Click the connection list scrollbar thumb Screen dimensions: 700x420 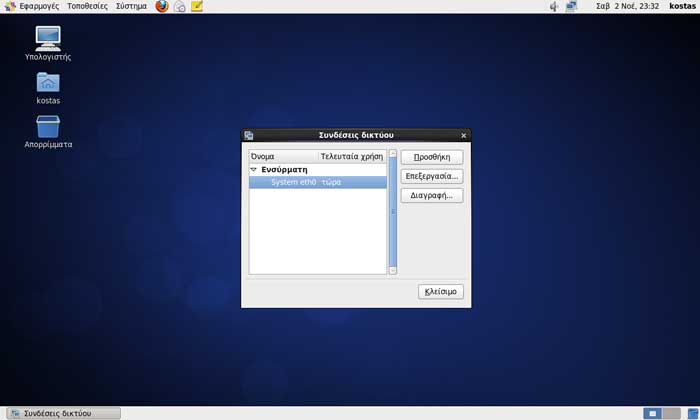393,212
